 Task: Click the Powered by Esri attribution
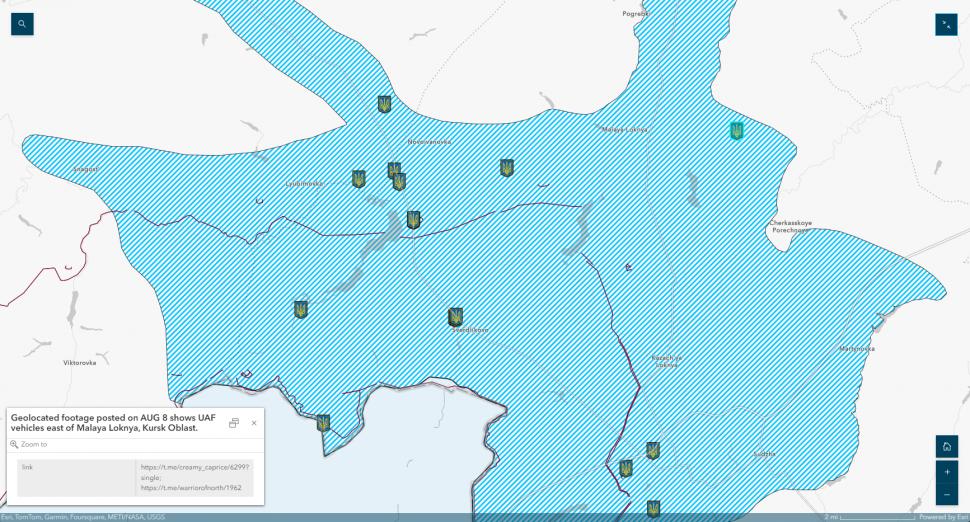pyautogui.click(x=943, y=517)
